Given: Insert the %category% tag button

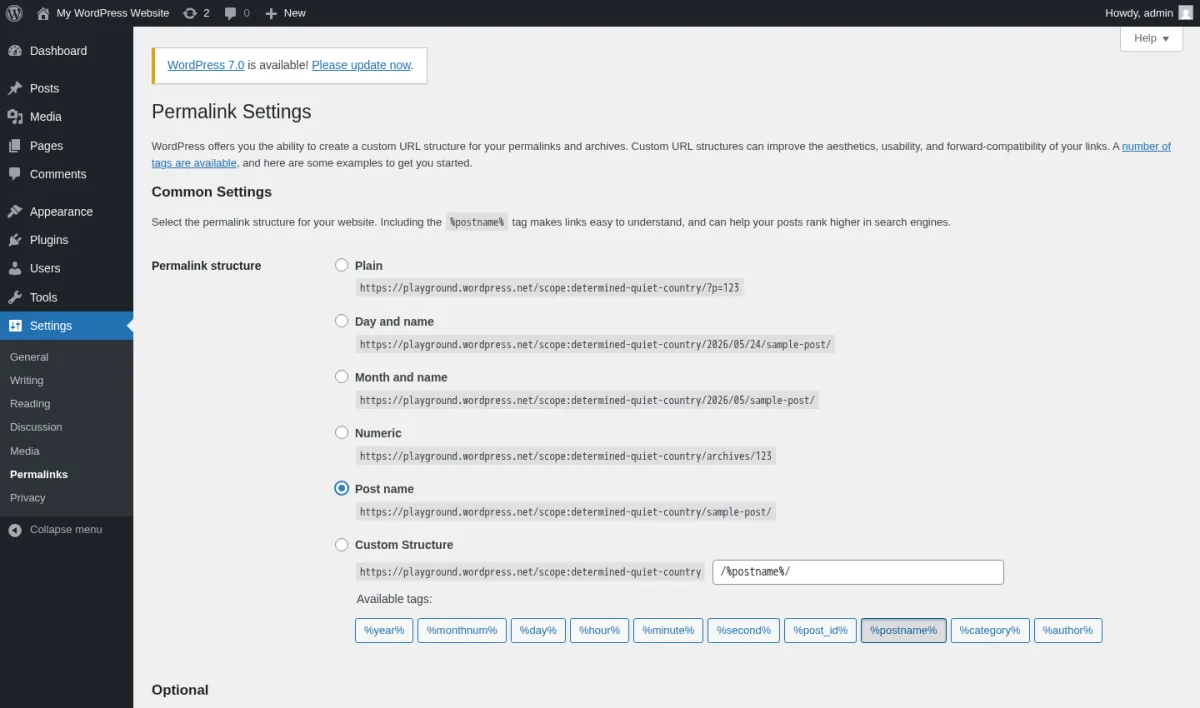Looking at the screenshot, I should (x=990, y=630).
